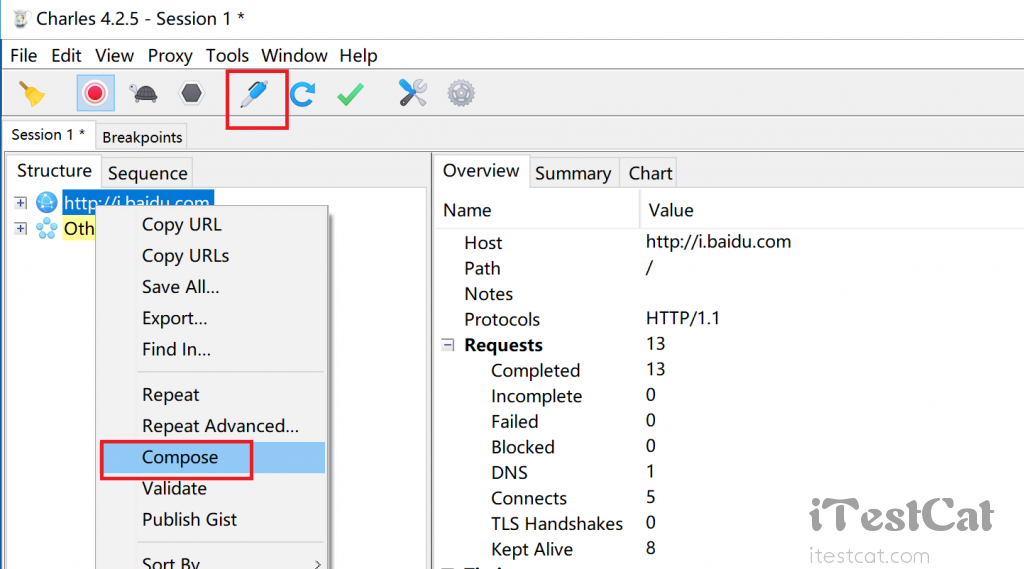The height and width of the screenshot is (569, 1024).
Task: Click the Host value http://i.baidu.com
Action: coord(718,242)
